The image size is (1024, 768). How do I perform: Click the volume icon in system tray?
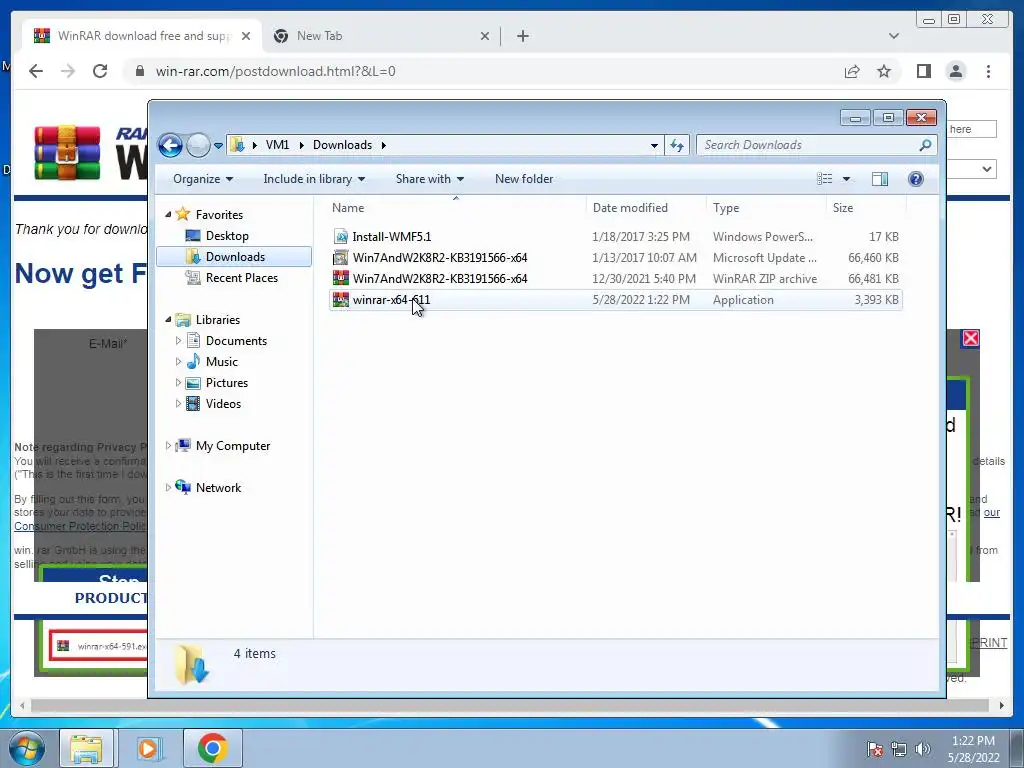pyautogui.click(x=922, y=748)
